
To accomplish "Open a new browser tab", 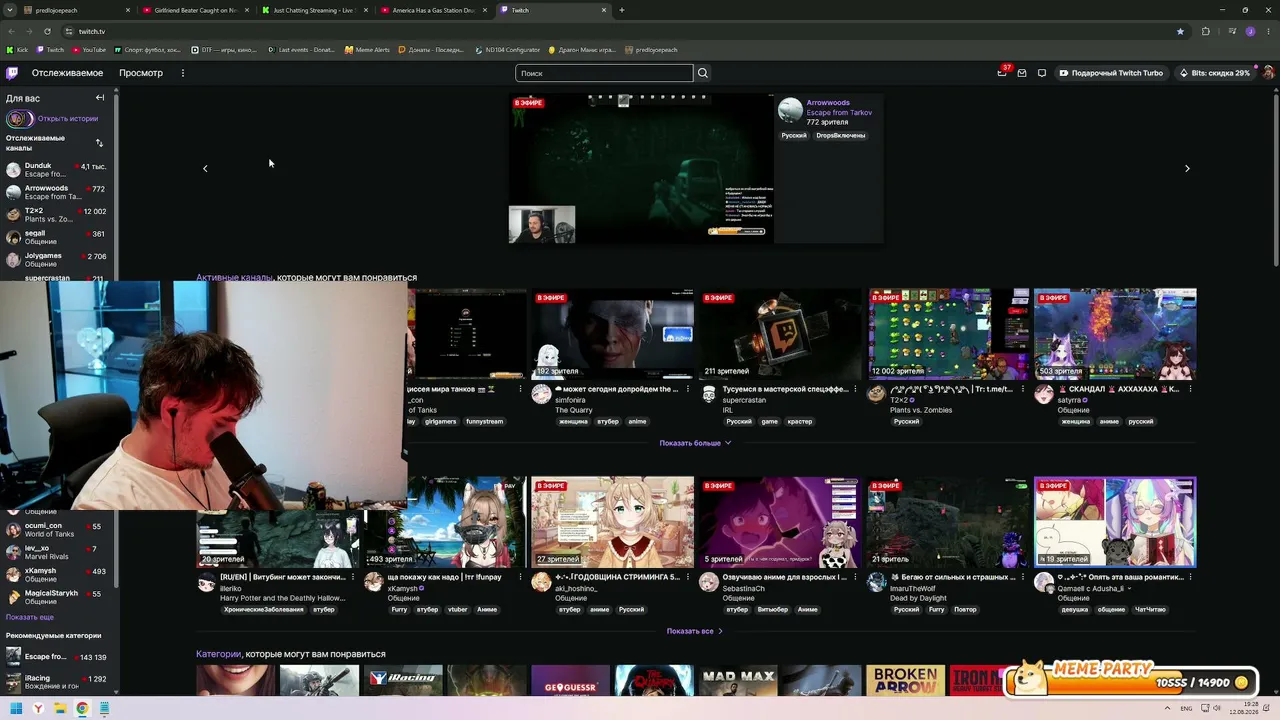I will pyautogui.click(x=622, y=10).
